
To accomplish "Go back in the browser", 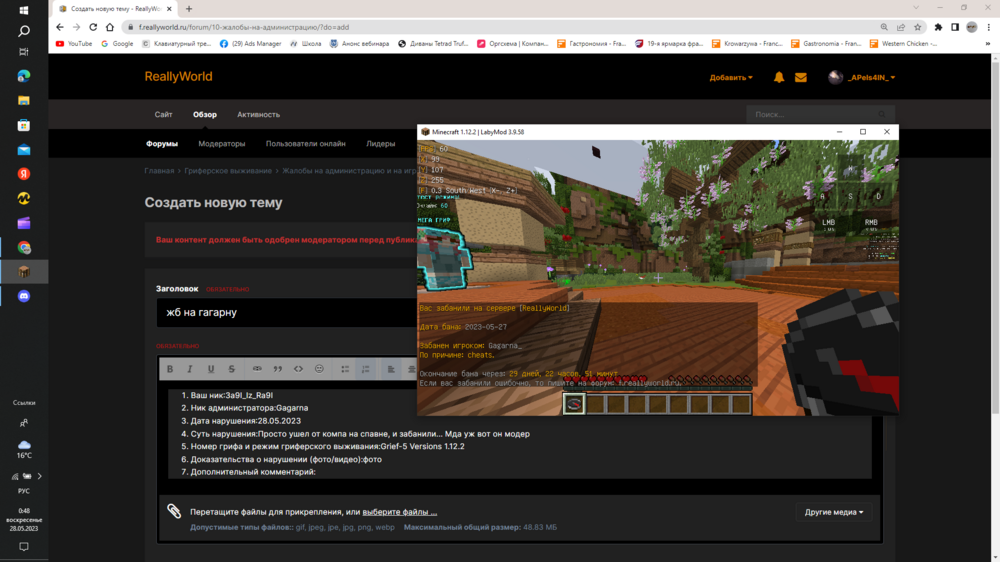I will (x=59, y=27).
